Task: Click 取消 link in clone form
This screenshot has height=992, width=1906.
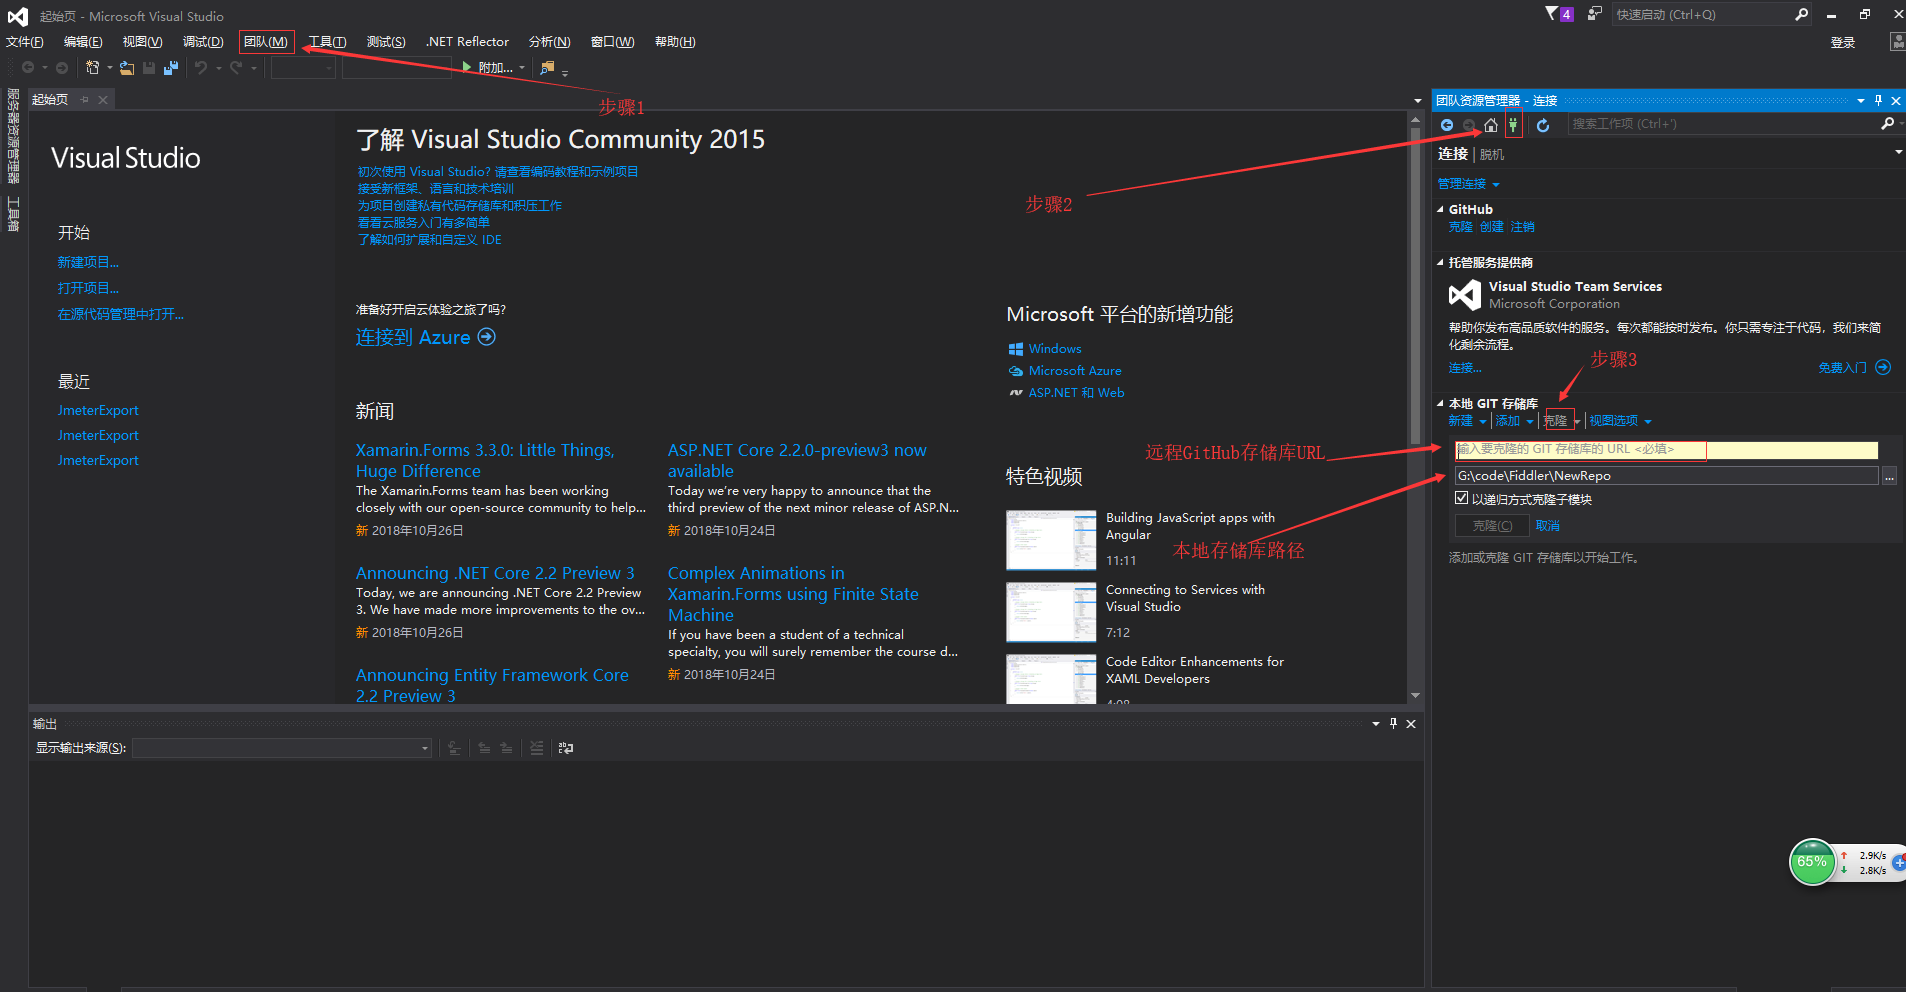Action: click(1547, 526)
